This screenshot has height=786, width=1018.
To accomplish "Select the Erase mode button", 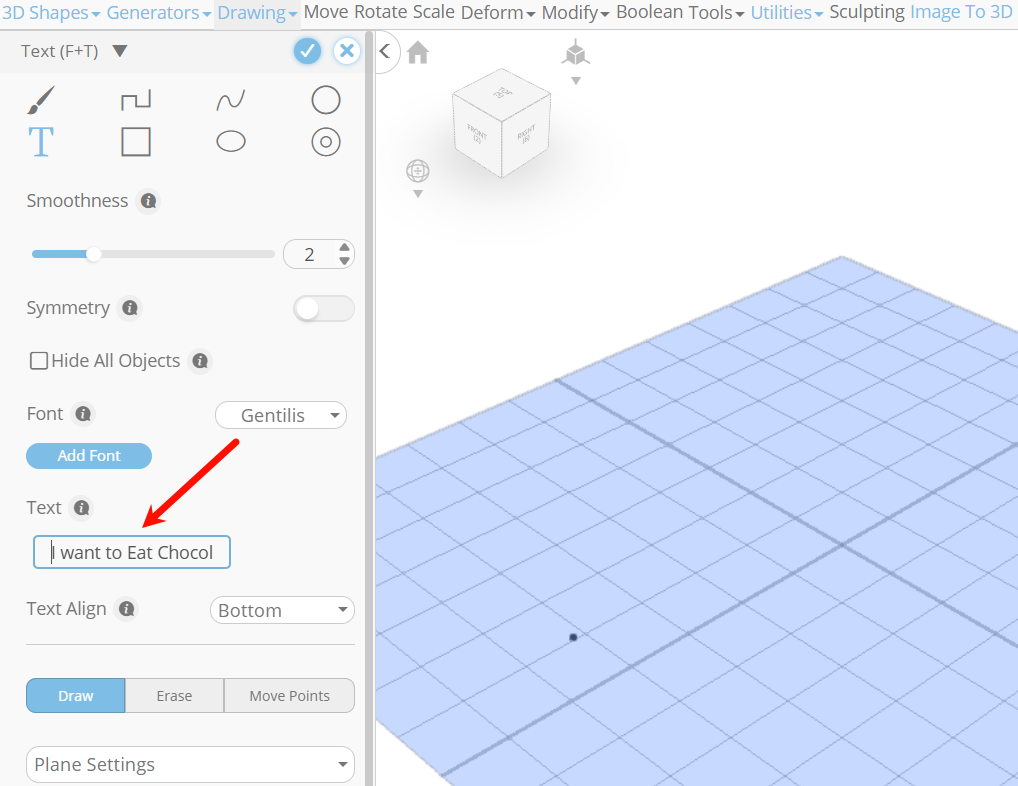I will 174,696.
